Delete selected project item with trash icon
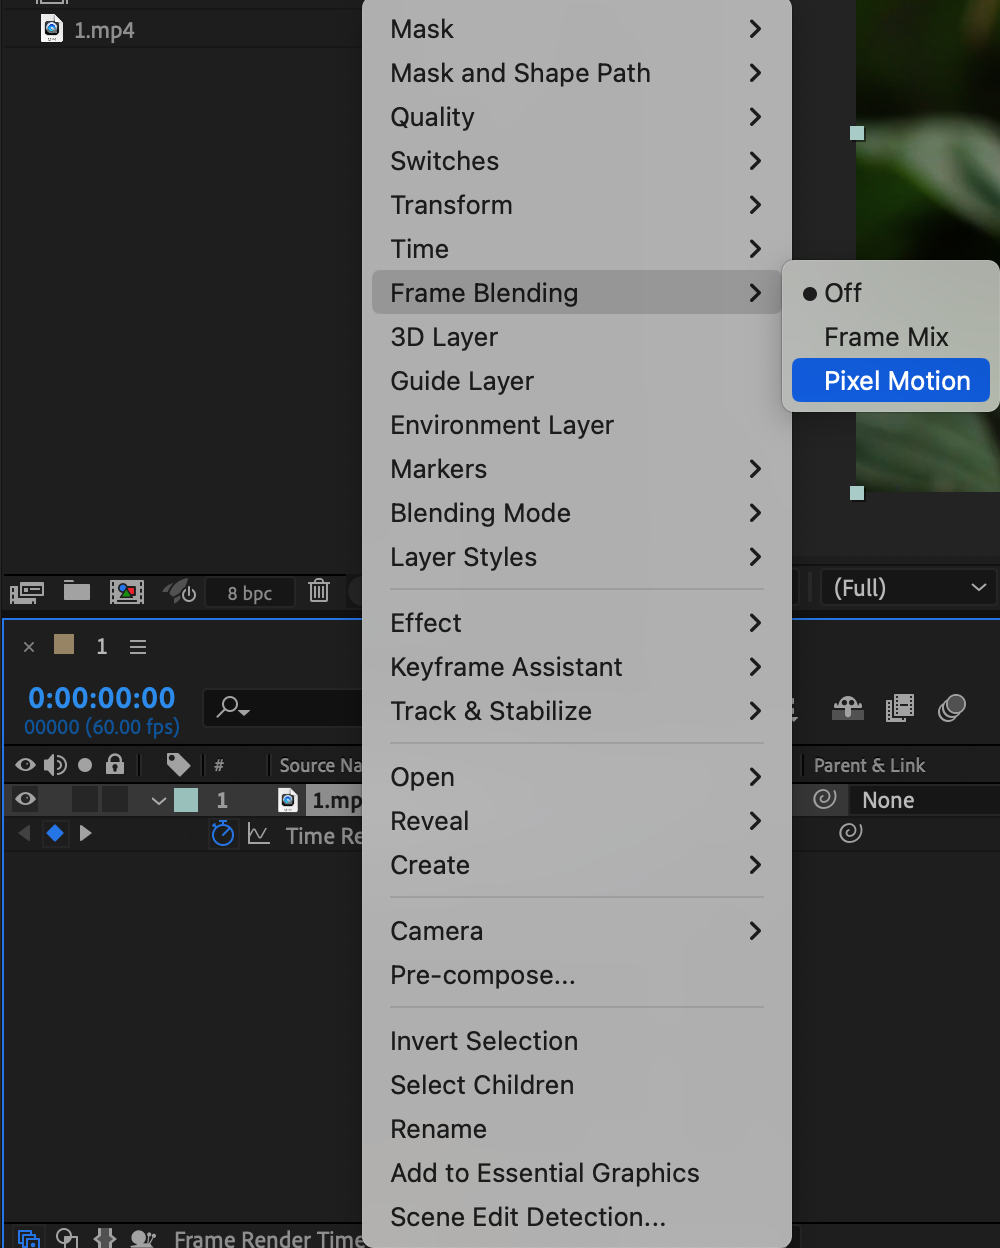Screen dimensions: 1000x1248 tap(319, 591)
